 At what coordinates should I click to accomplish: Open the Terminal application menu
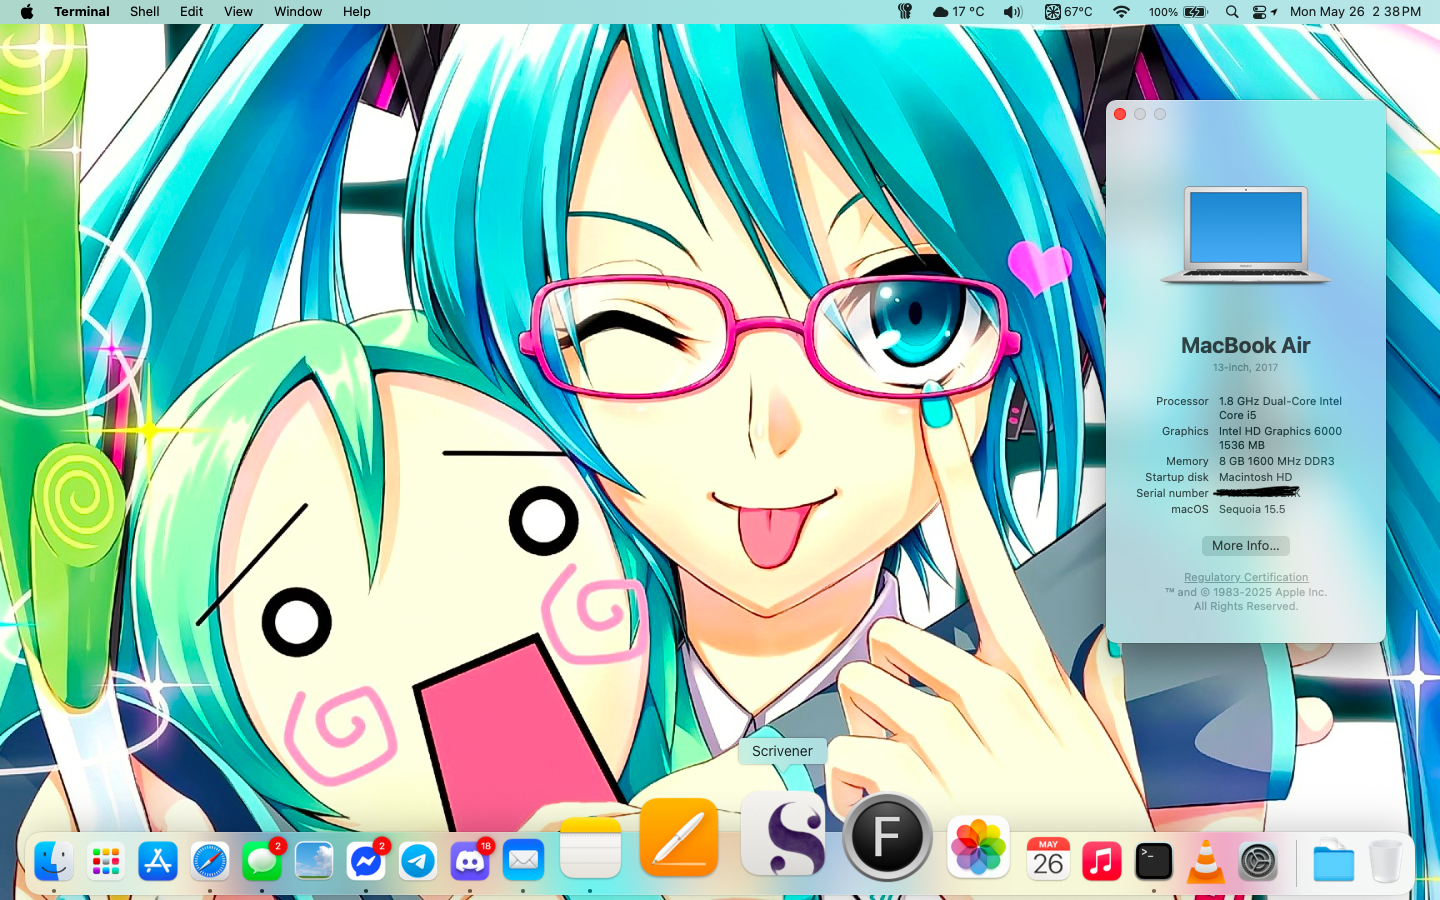(82, 12)
